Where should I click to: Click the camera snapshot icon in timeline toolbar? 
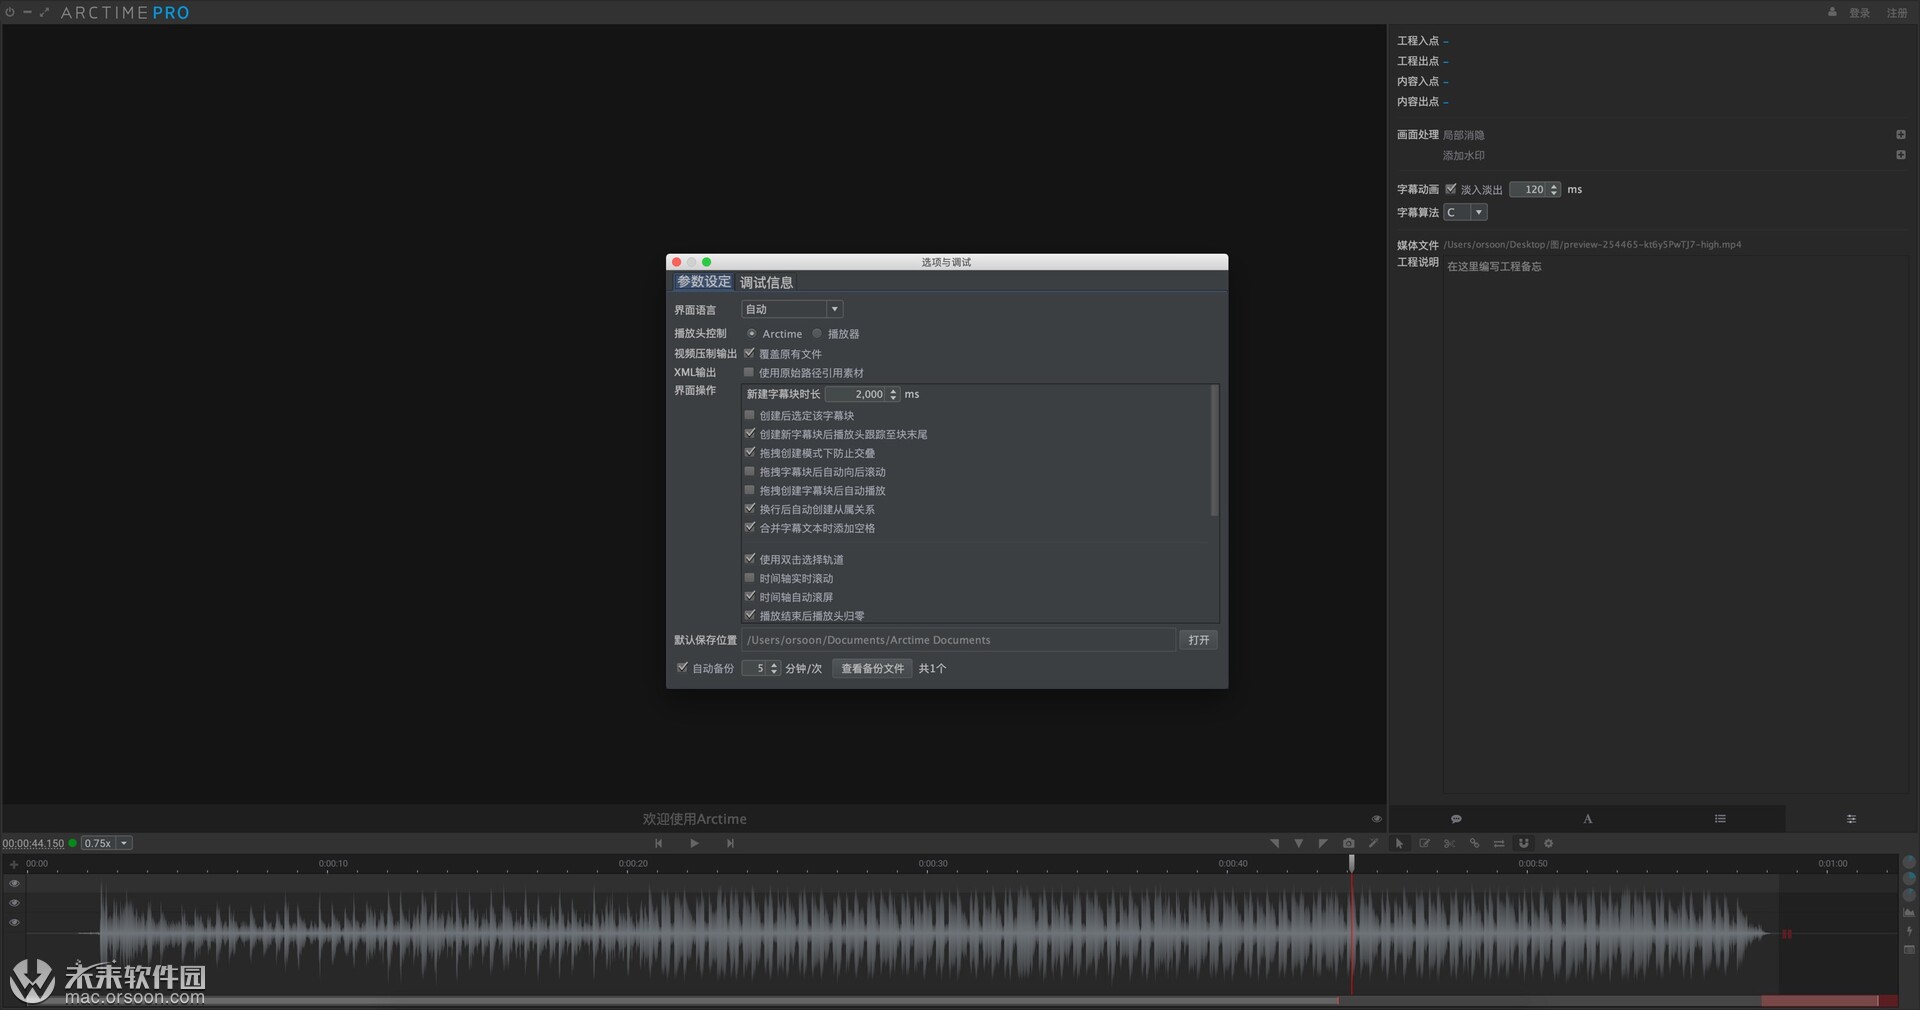1348,843
